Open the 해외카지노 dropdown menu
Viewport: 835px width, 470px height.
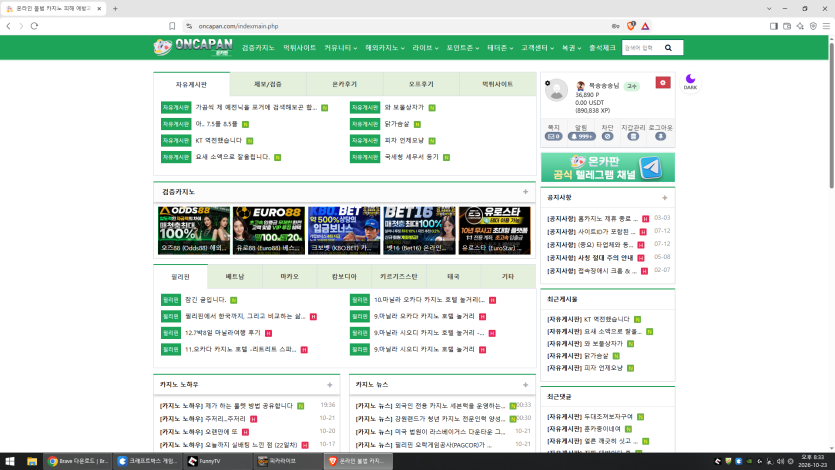tap(384, 48)
